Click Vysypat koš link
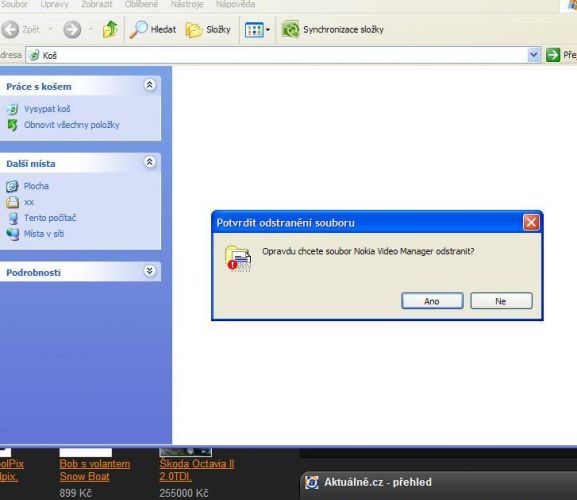The image size is (577, 500). (47, 109)
